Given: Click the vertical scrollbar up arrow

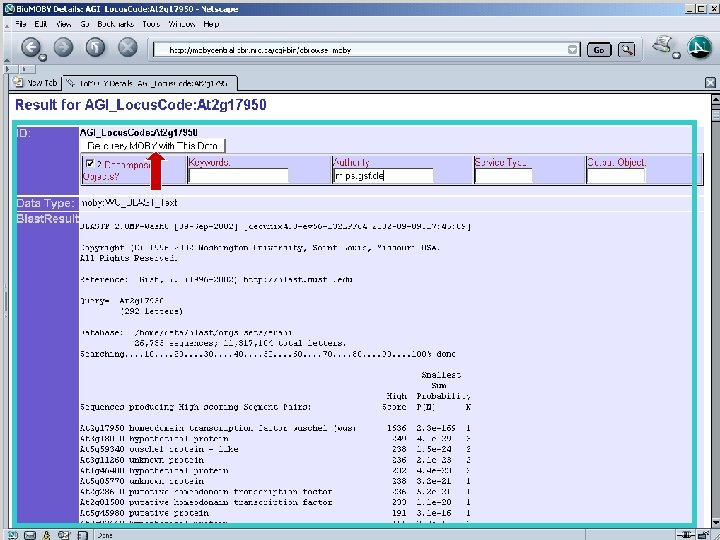Looking at the screenshot, I should tap(715, 98).
